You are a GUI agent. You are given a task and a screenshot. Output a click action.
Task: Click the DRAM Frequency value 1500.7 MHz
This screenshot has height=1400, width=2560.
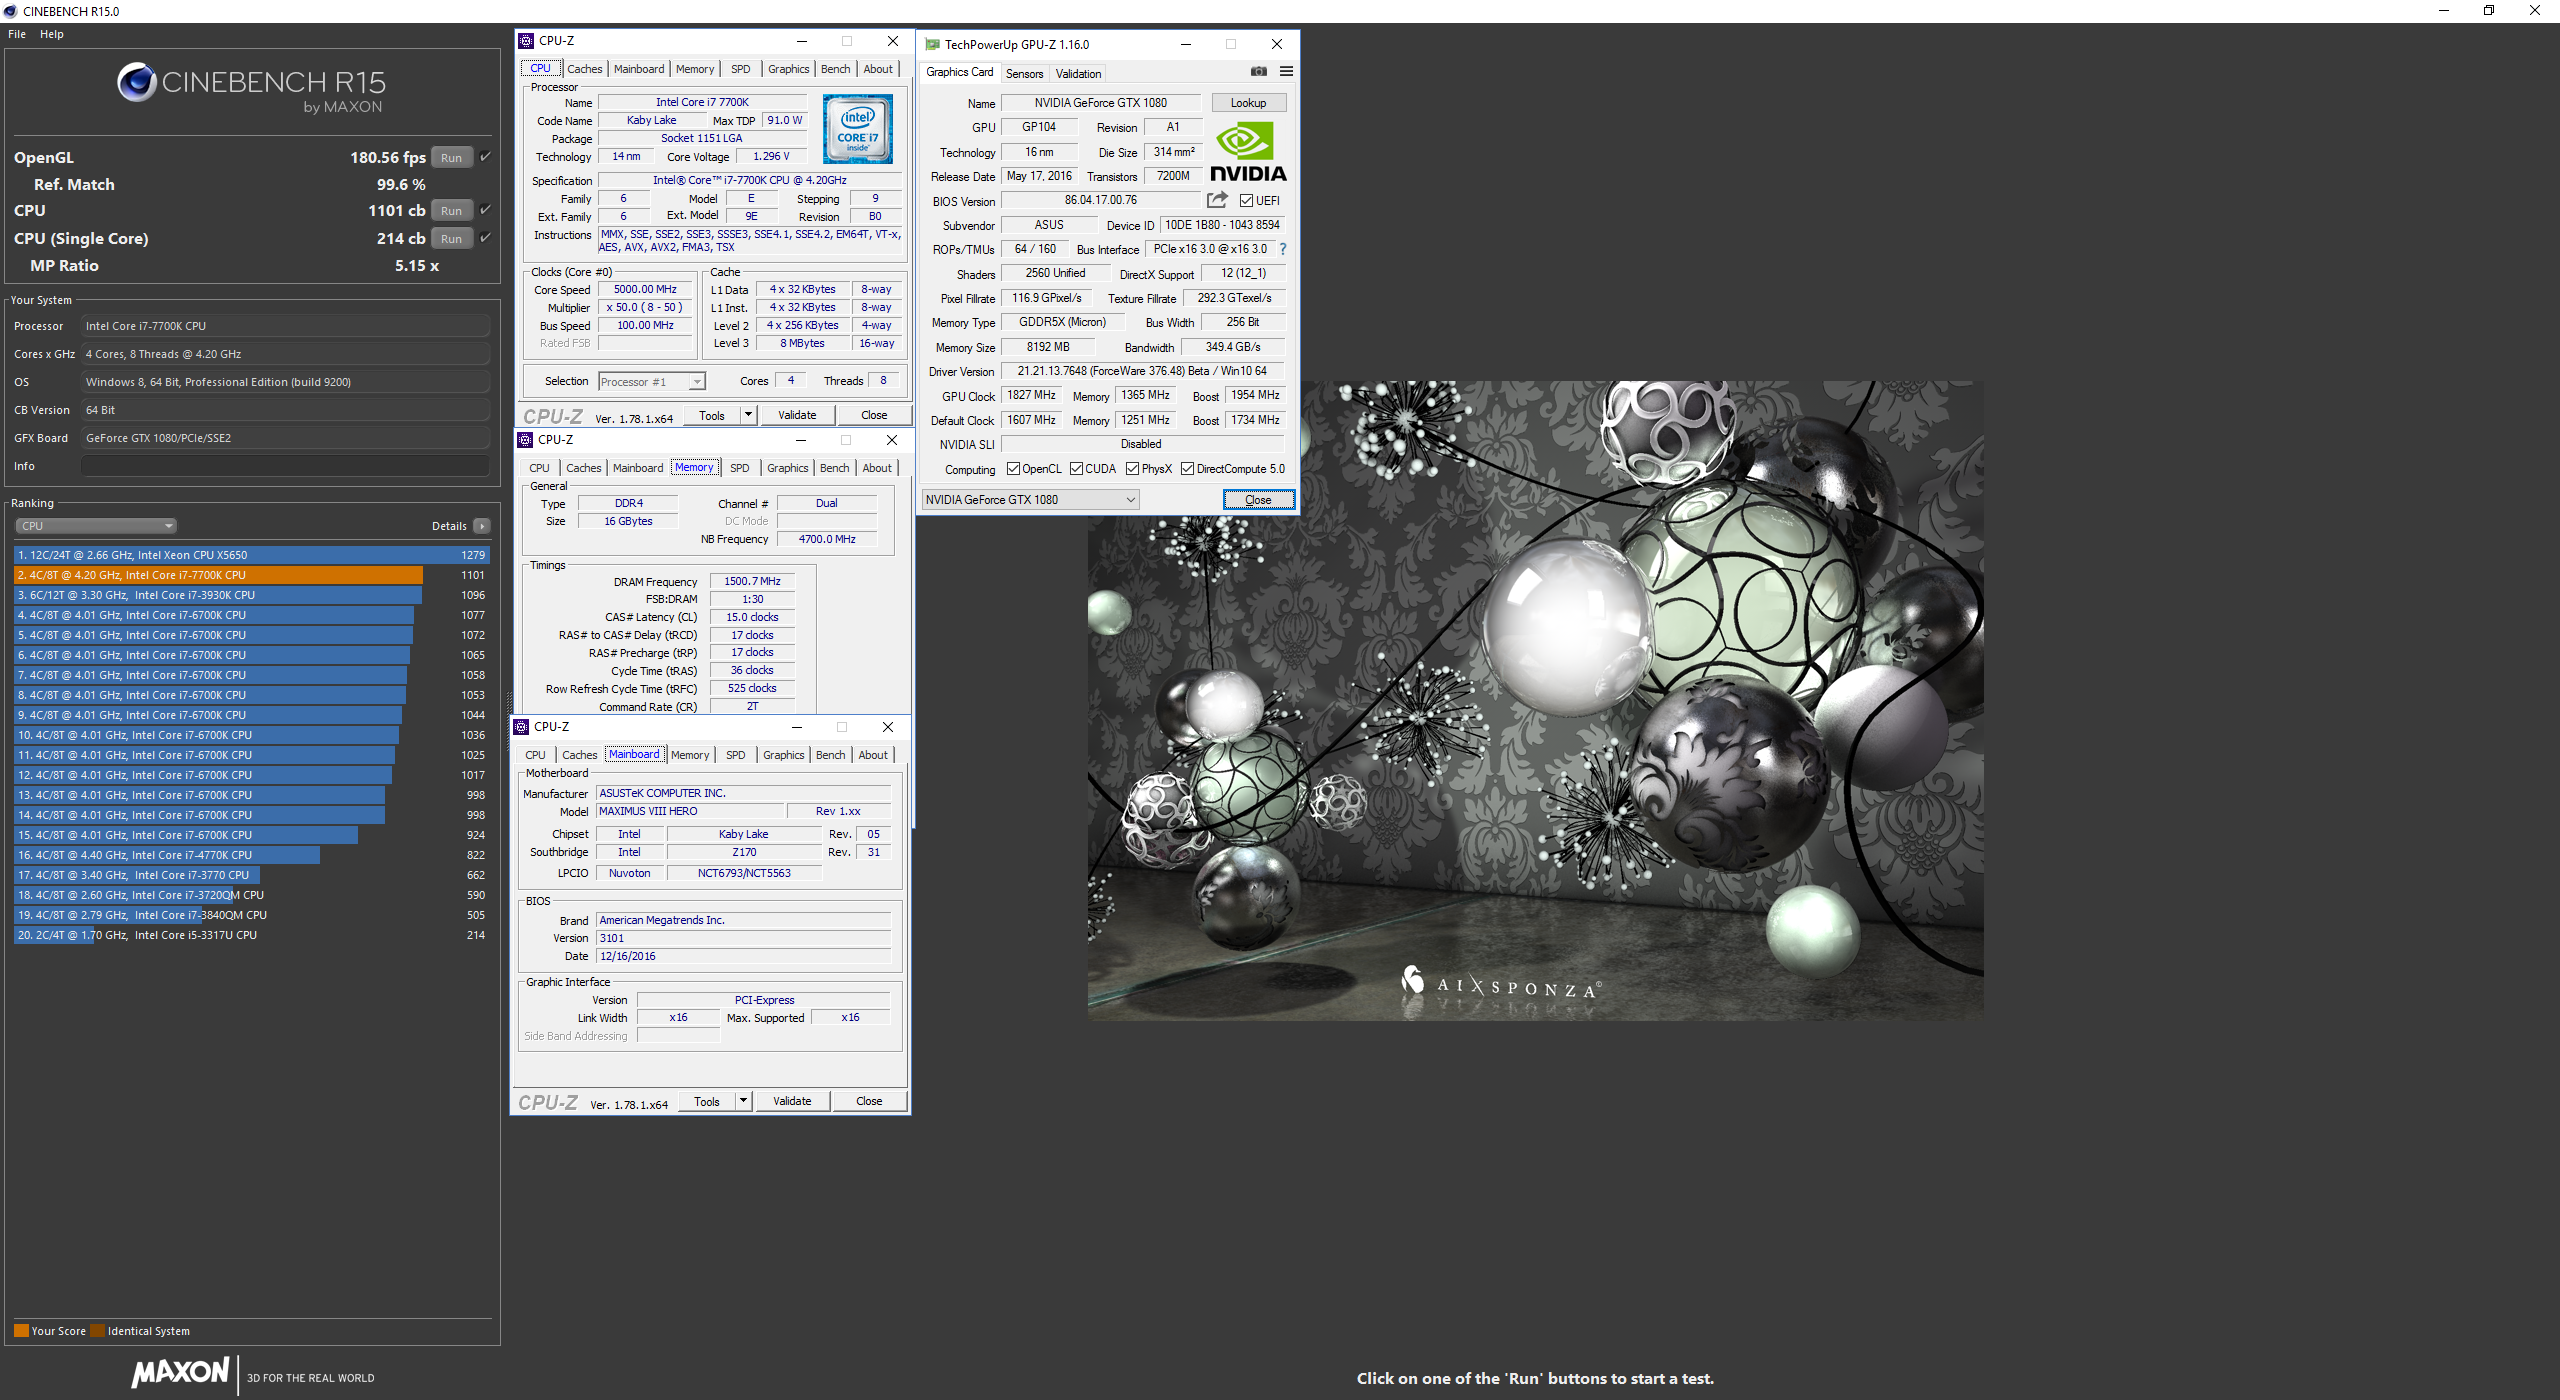pyautogui.click(x=752, y=581)
